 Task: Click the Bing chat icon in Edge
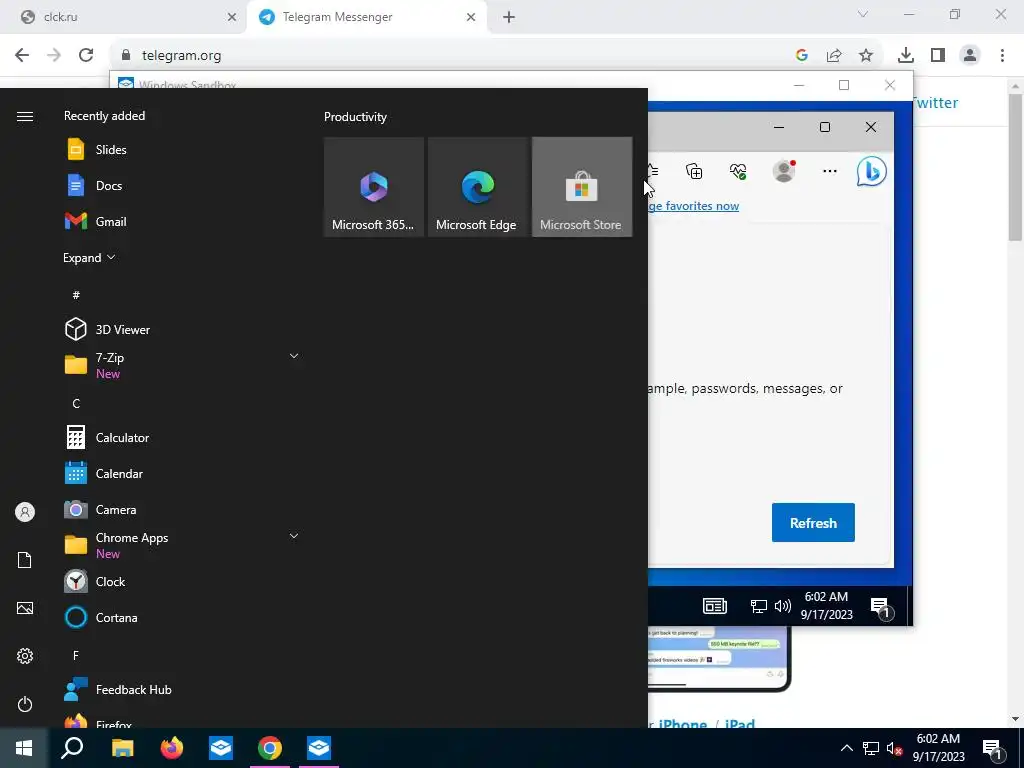871,172
